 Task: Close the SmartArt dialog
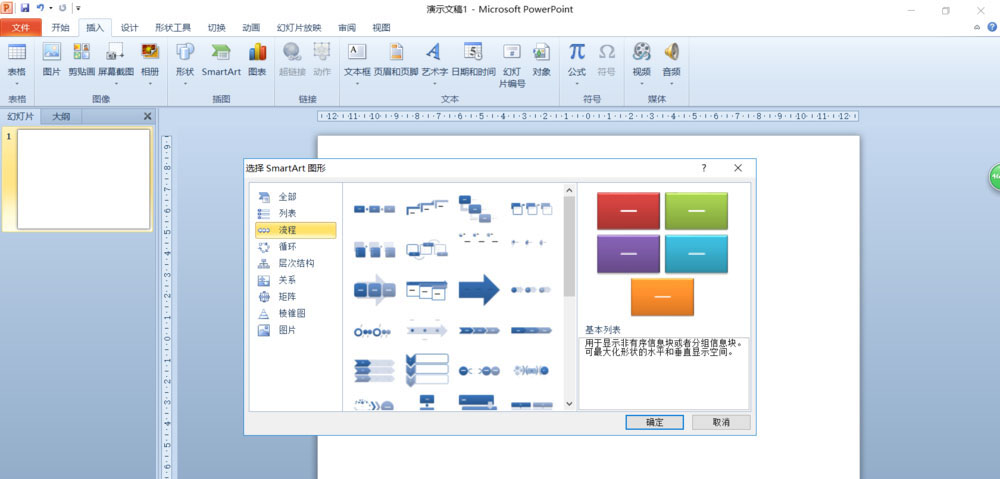coord(738,168)
